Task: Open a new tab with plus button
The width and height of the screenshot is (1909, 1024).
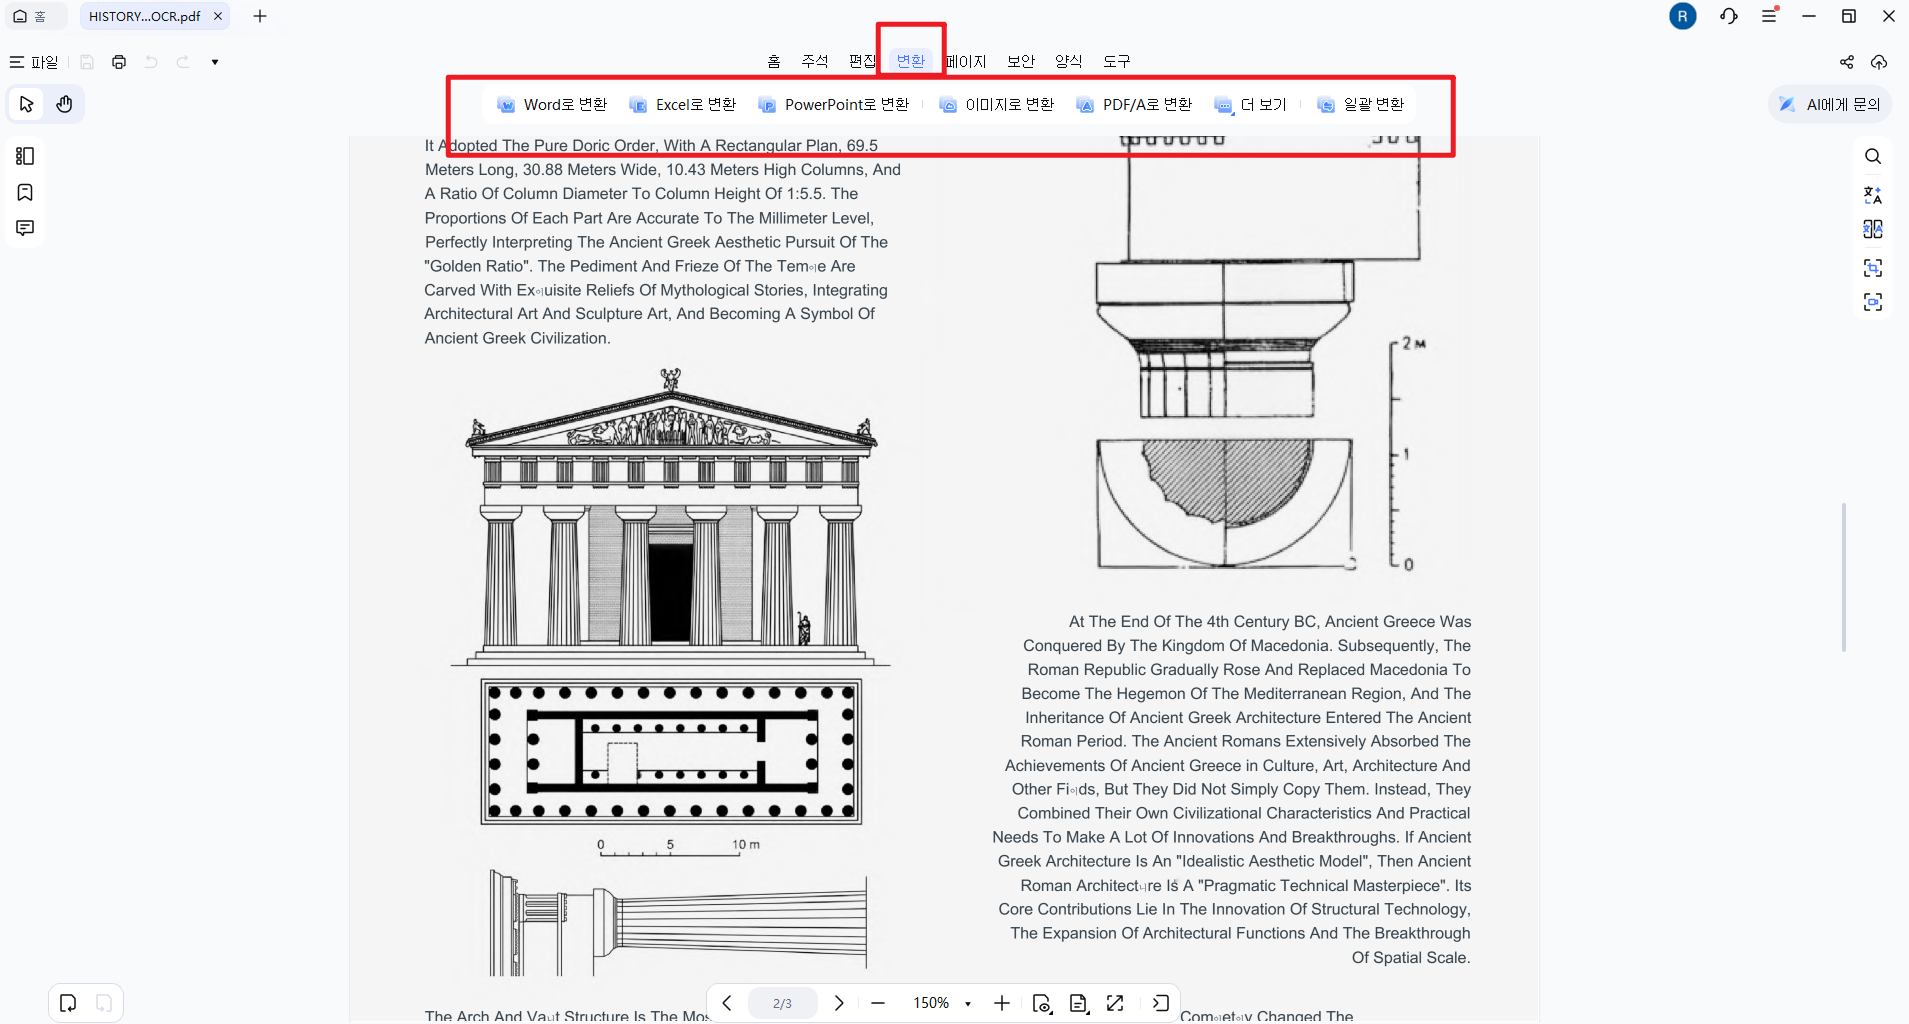Action: (x=260, y=16)
